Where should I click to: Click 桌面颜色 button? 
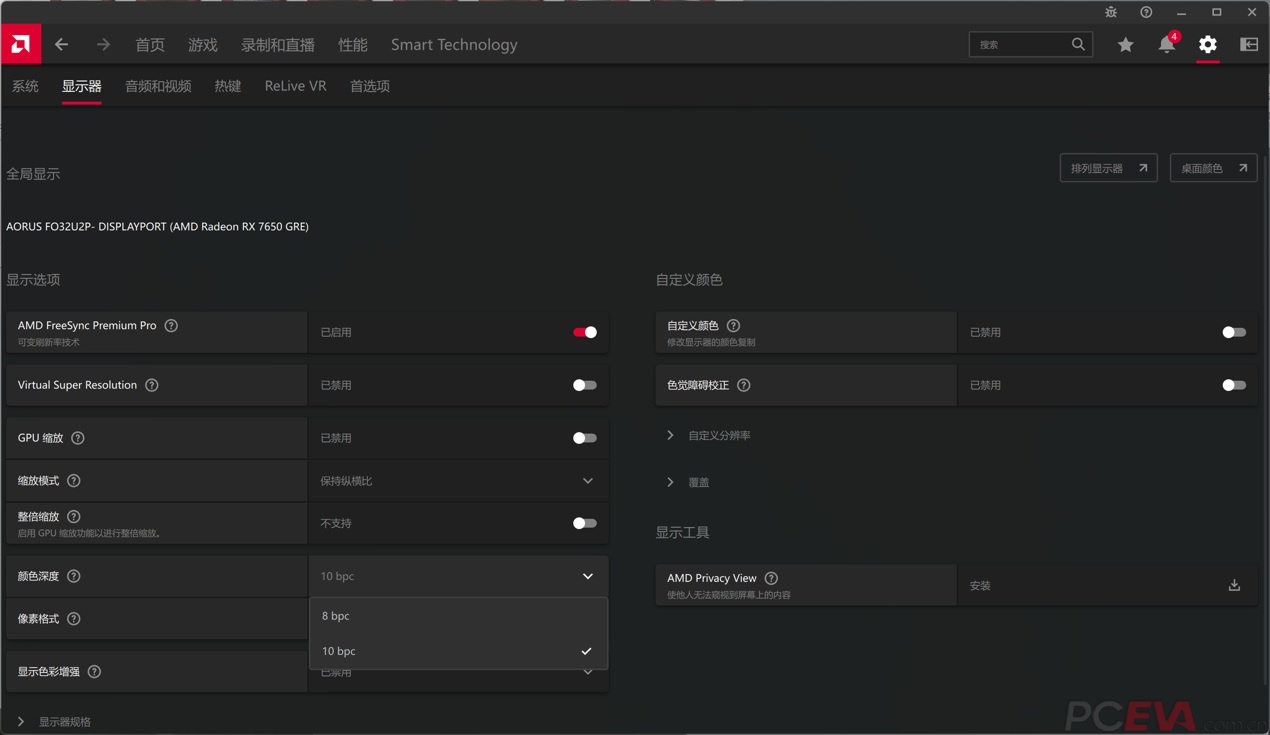1213,168
